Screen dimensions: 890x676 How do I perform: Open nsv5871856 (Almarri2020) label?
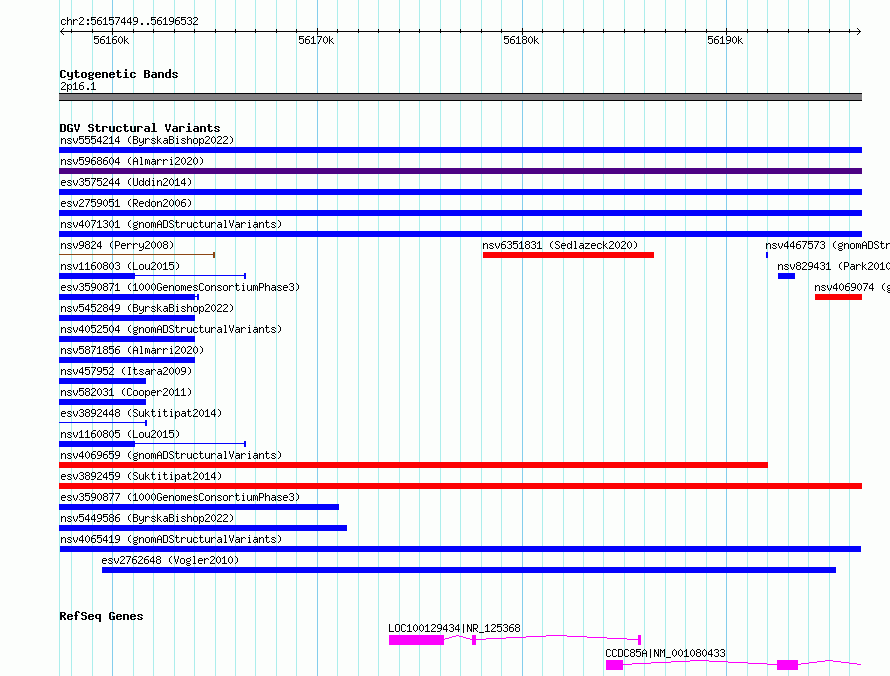tap(132, 350)
